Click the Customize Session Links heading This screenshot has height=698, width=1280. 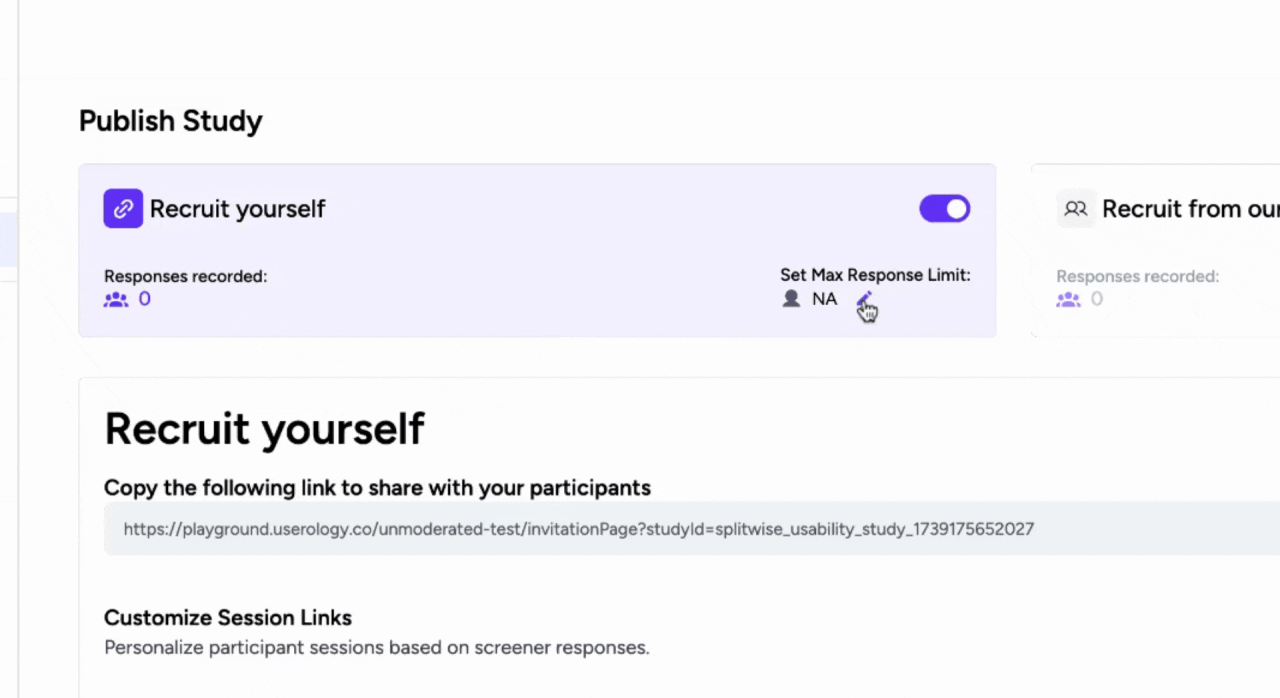point(227,618)
